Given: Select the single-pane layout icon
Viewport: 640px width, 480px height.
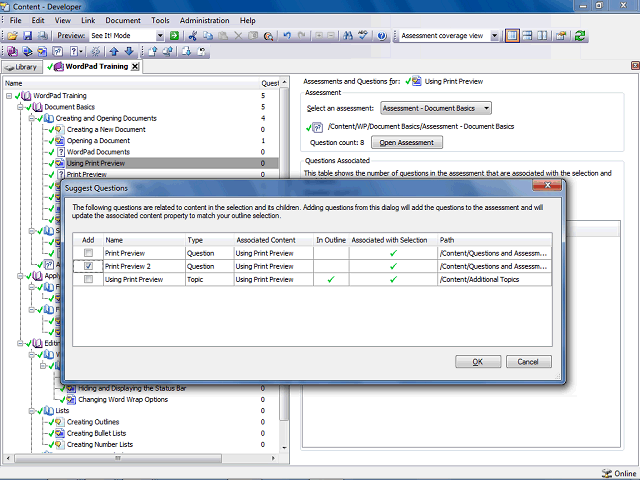Looking at the screenshot, I should click(512, 36).
